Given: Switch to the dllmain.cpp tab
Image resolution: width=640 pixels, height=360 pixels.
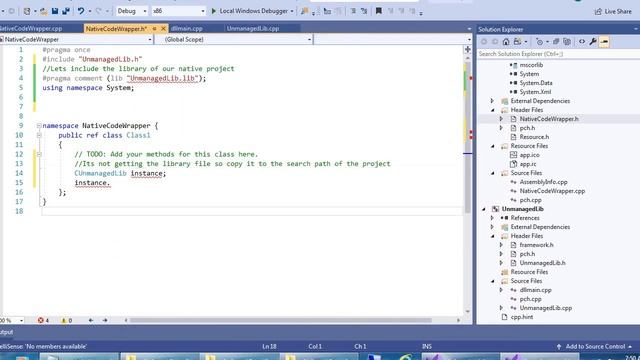Looking at the screenshot, I should [x=187, y=29].
